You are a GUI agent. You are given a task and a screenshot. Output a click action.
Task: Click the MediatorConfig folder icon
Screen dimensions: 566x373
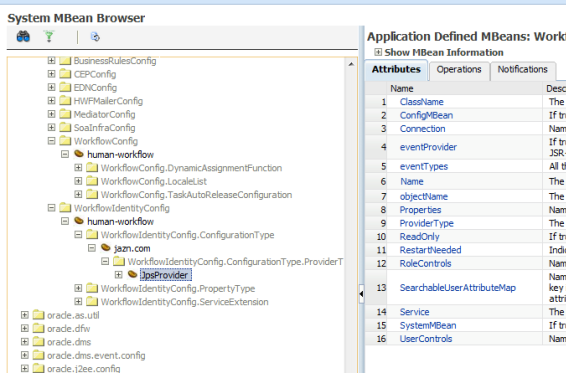point(65,114)
